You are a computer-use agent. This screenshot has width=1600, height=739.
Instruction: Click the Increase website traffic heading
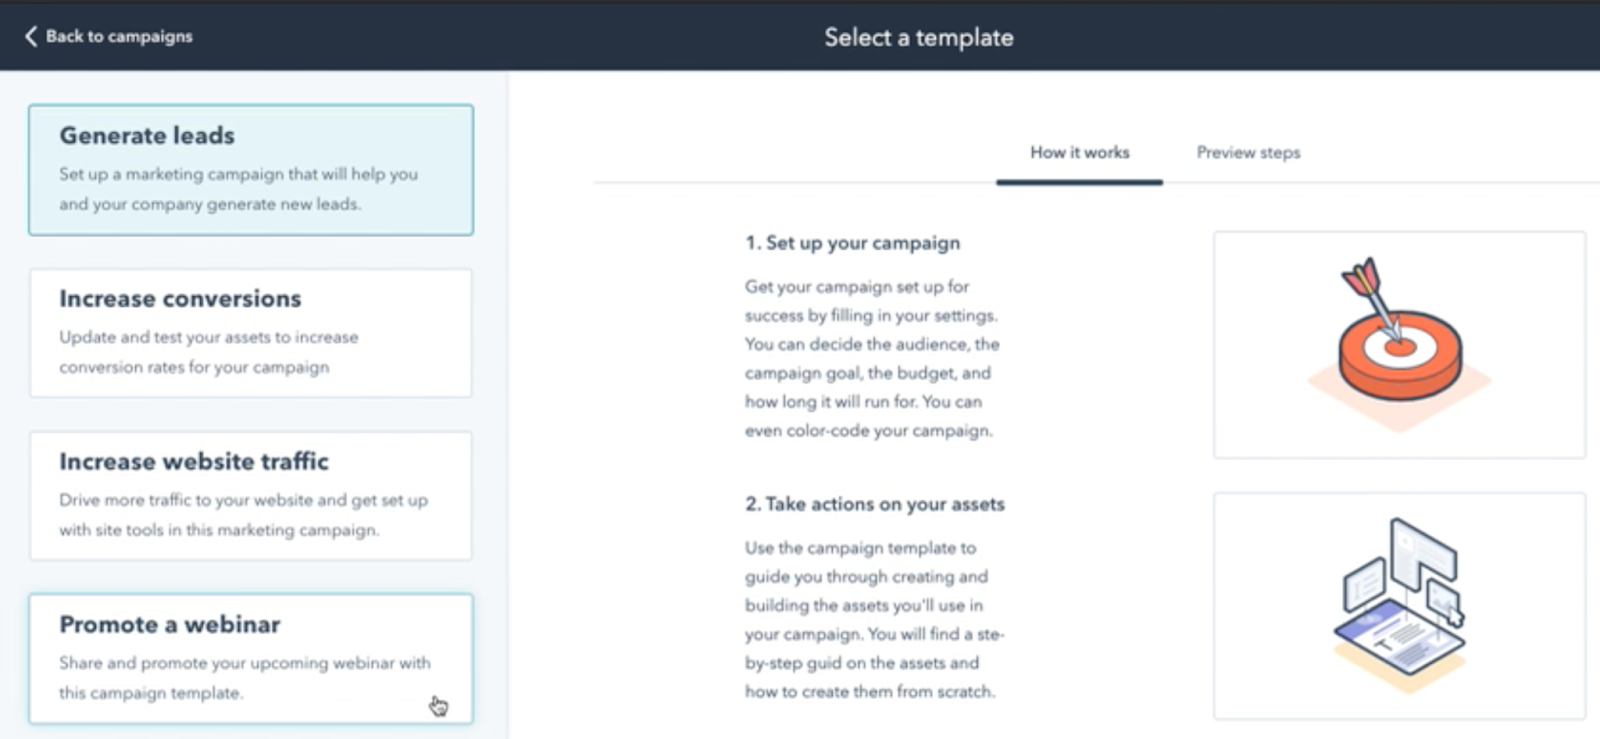(194, 461)
